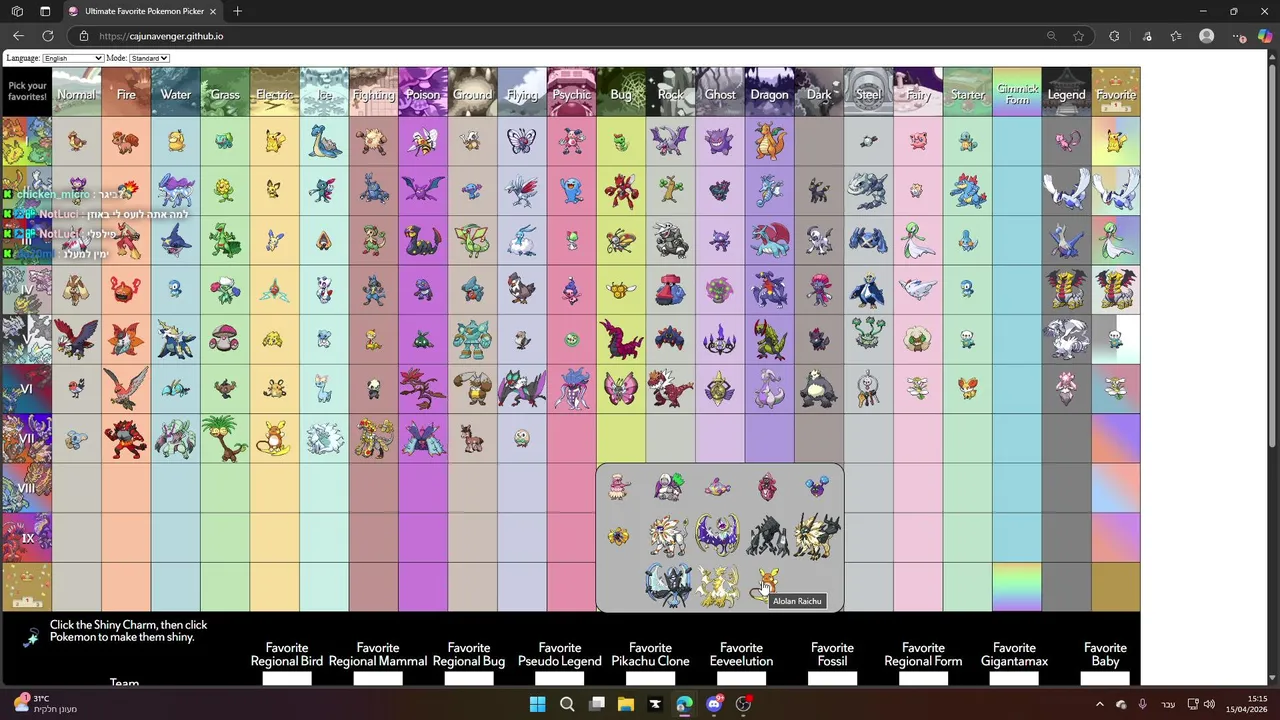Image resolution: width=1280 pixels, height=720 pixels.
Task: Click the Normal type column header
Action: (x=77, y=92)
